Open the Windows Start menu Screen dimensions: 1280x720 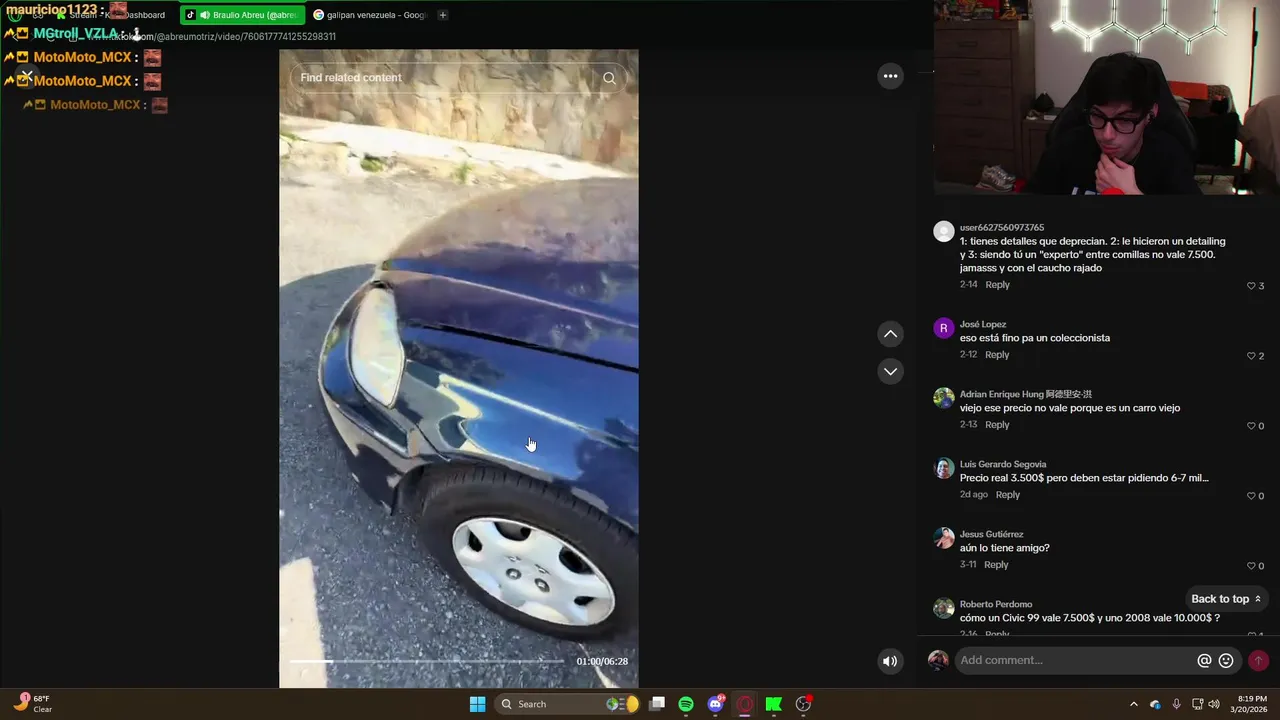click(x=477, y=704)
